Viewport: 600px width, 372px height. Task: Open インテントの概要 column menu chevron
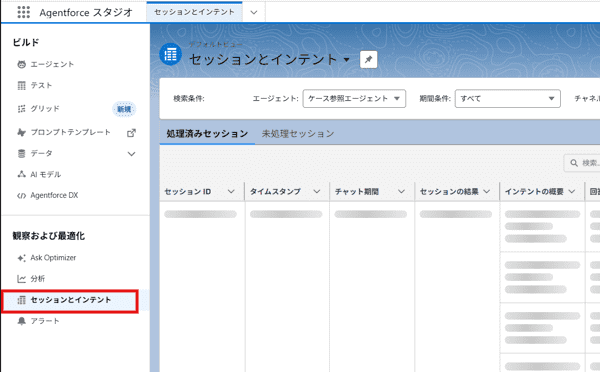pyautogui.click(x=572, y=191)
